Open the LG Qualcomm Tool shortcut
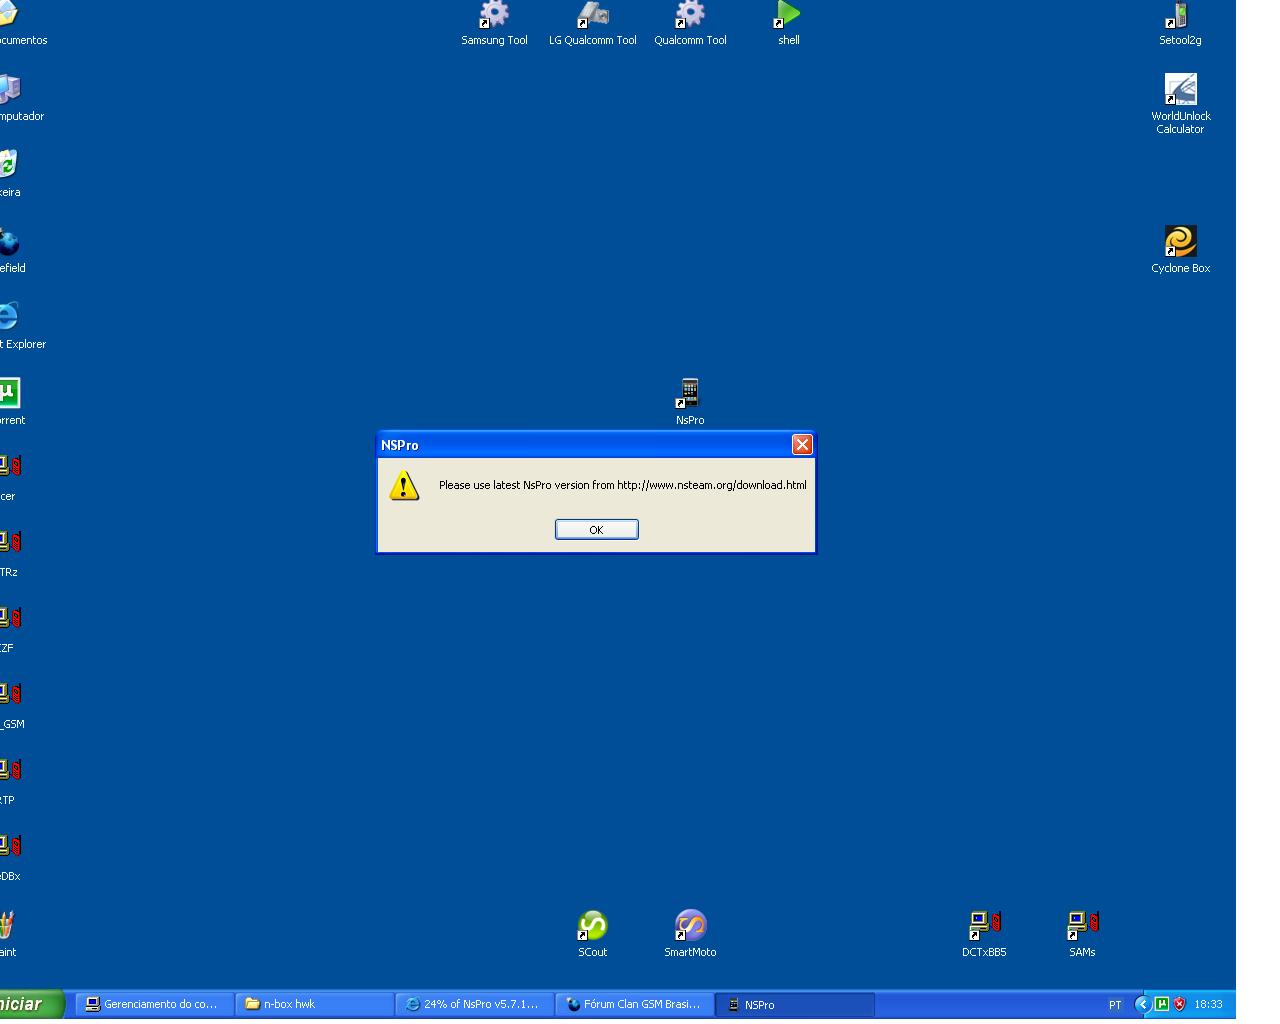1280x1024 pixels. coord(592,24)
